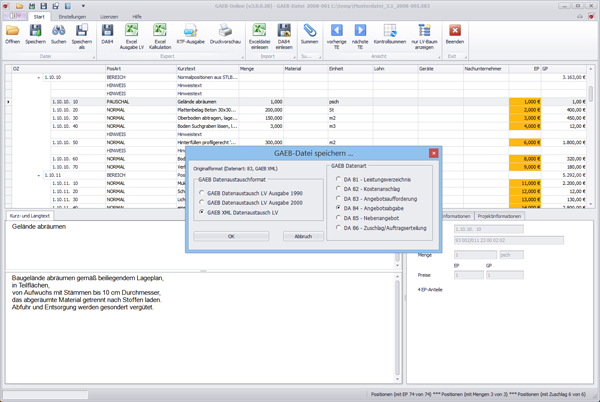
Task: Click the first save icon in title bar
Action: (x=32, y=6)
